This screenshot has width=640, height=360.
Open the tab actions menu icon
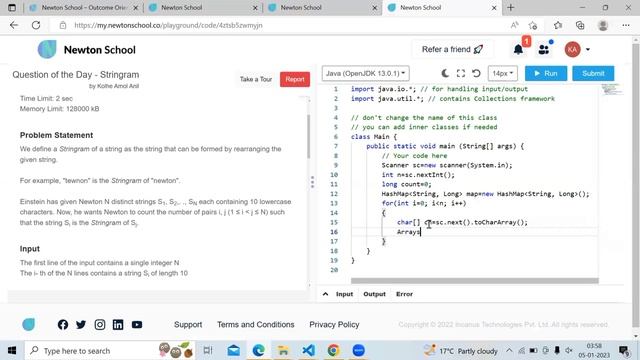point(12,7)
